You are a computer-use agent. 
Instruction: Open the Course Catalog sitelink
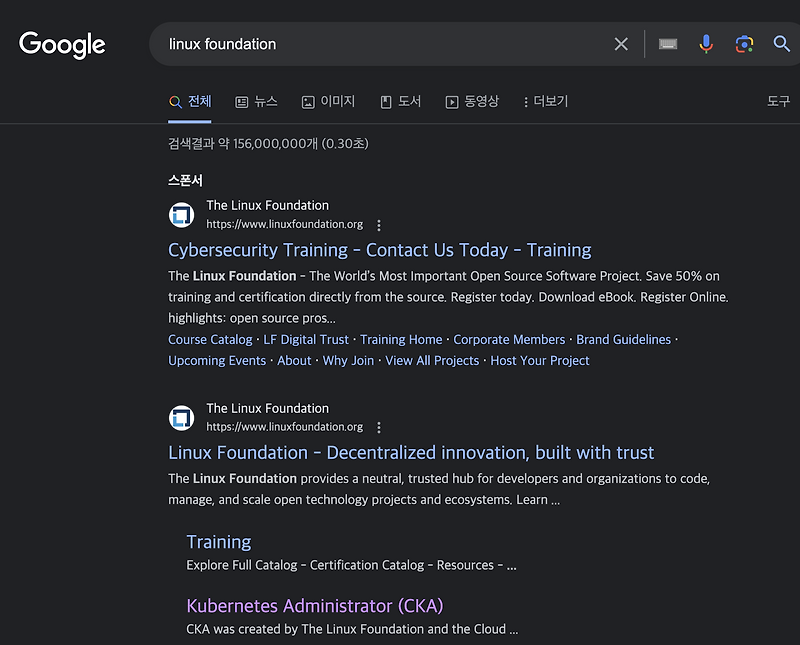coord(210,339)
